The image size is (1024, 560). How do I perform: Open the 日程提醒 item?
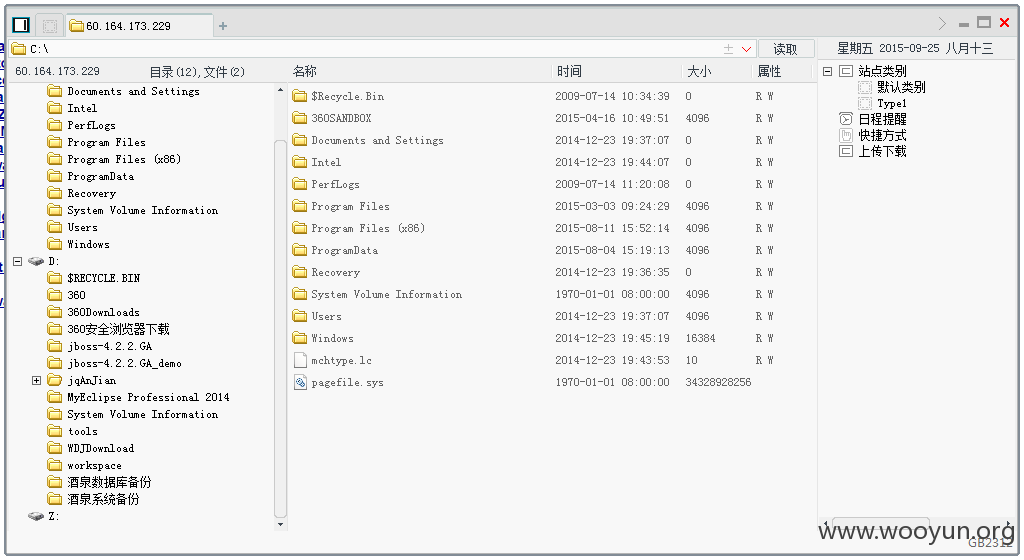(x=882, y=119)
